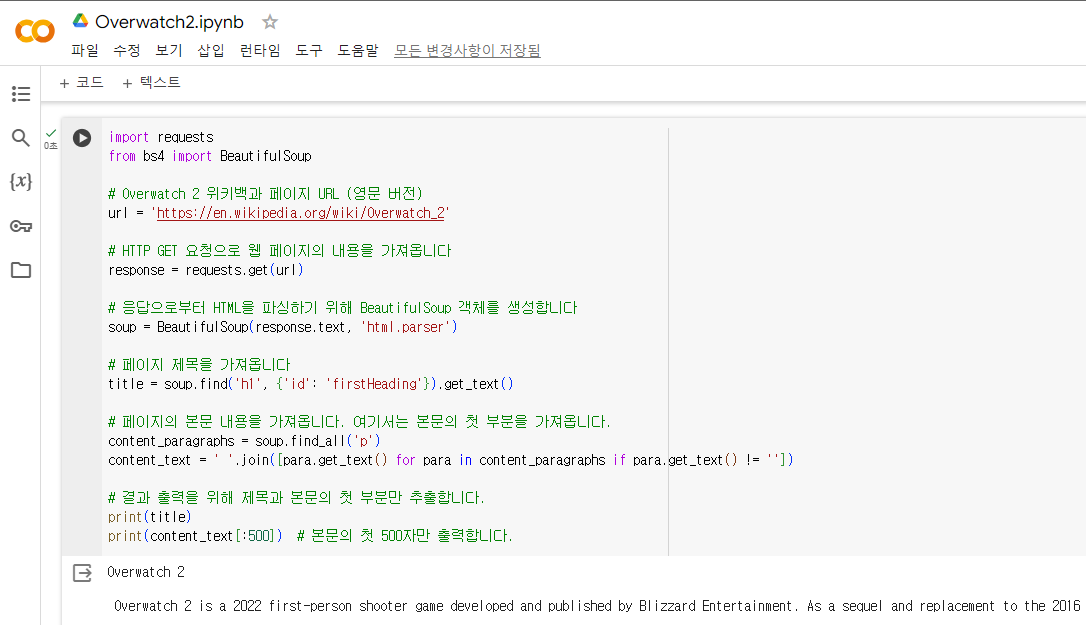Viewport: 1086px width, 625px height.
Task: Click the 'title = soup.find' code line
Action: (311, 383)
